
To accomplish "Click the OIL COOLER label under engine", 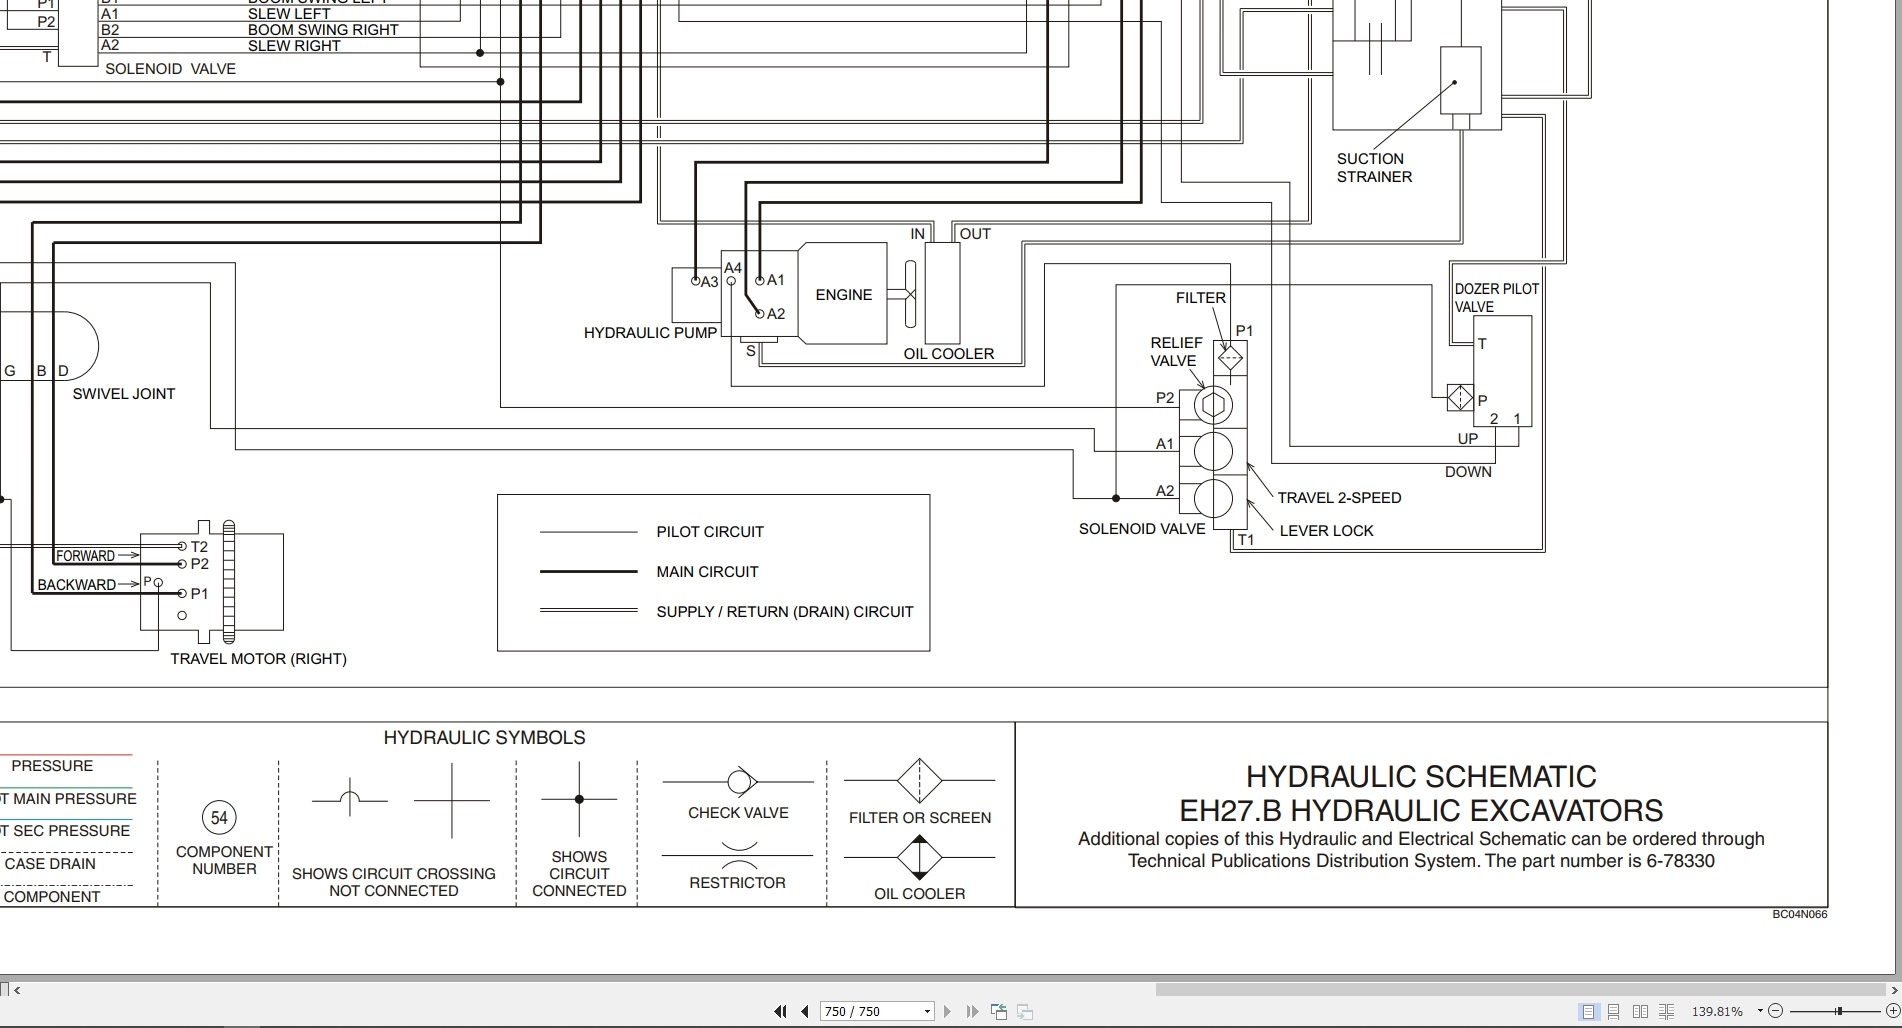I will [x=948, y=354].
